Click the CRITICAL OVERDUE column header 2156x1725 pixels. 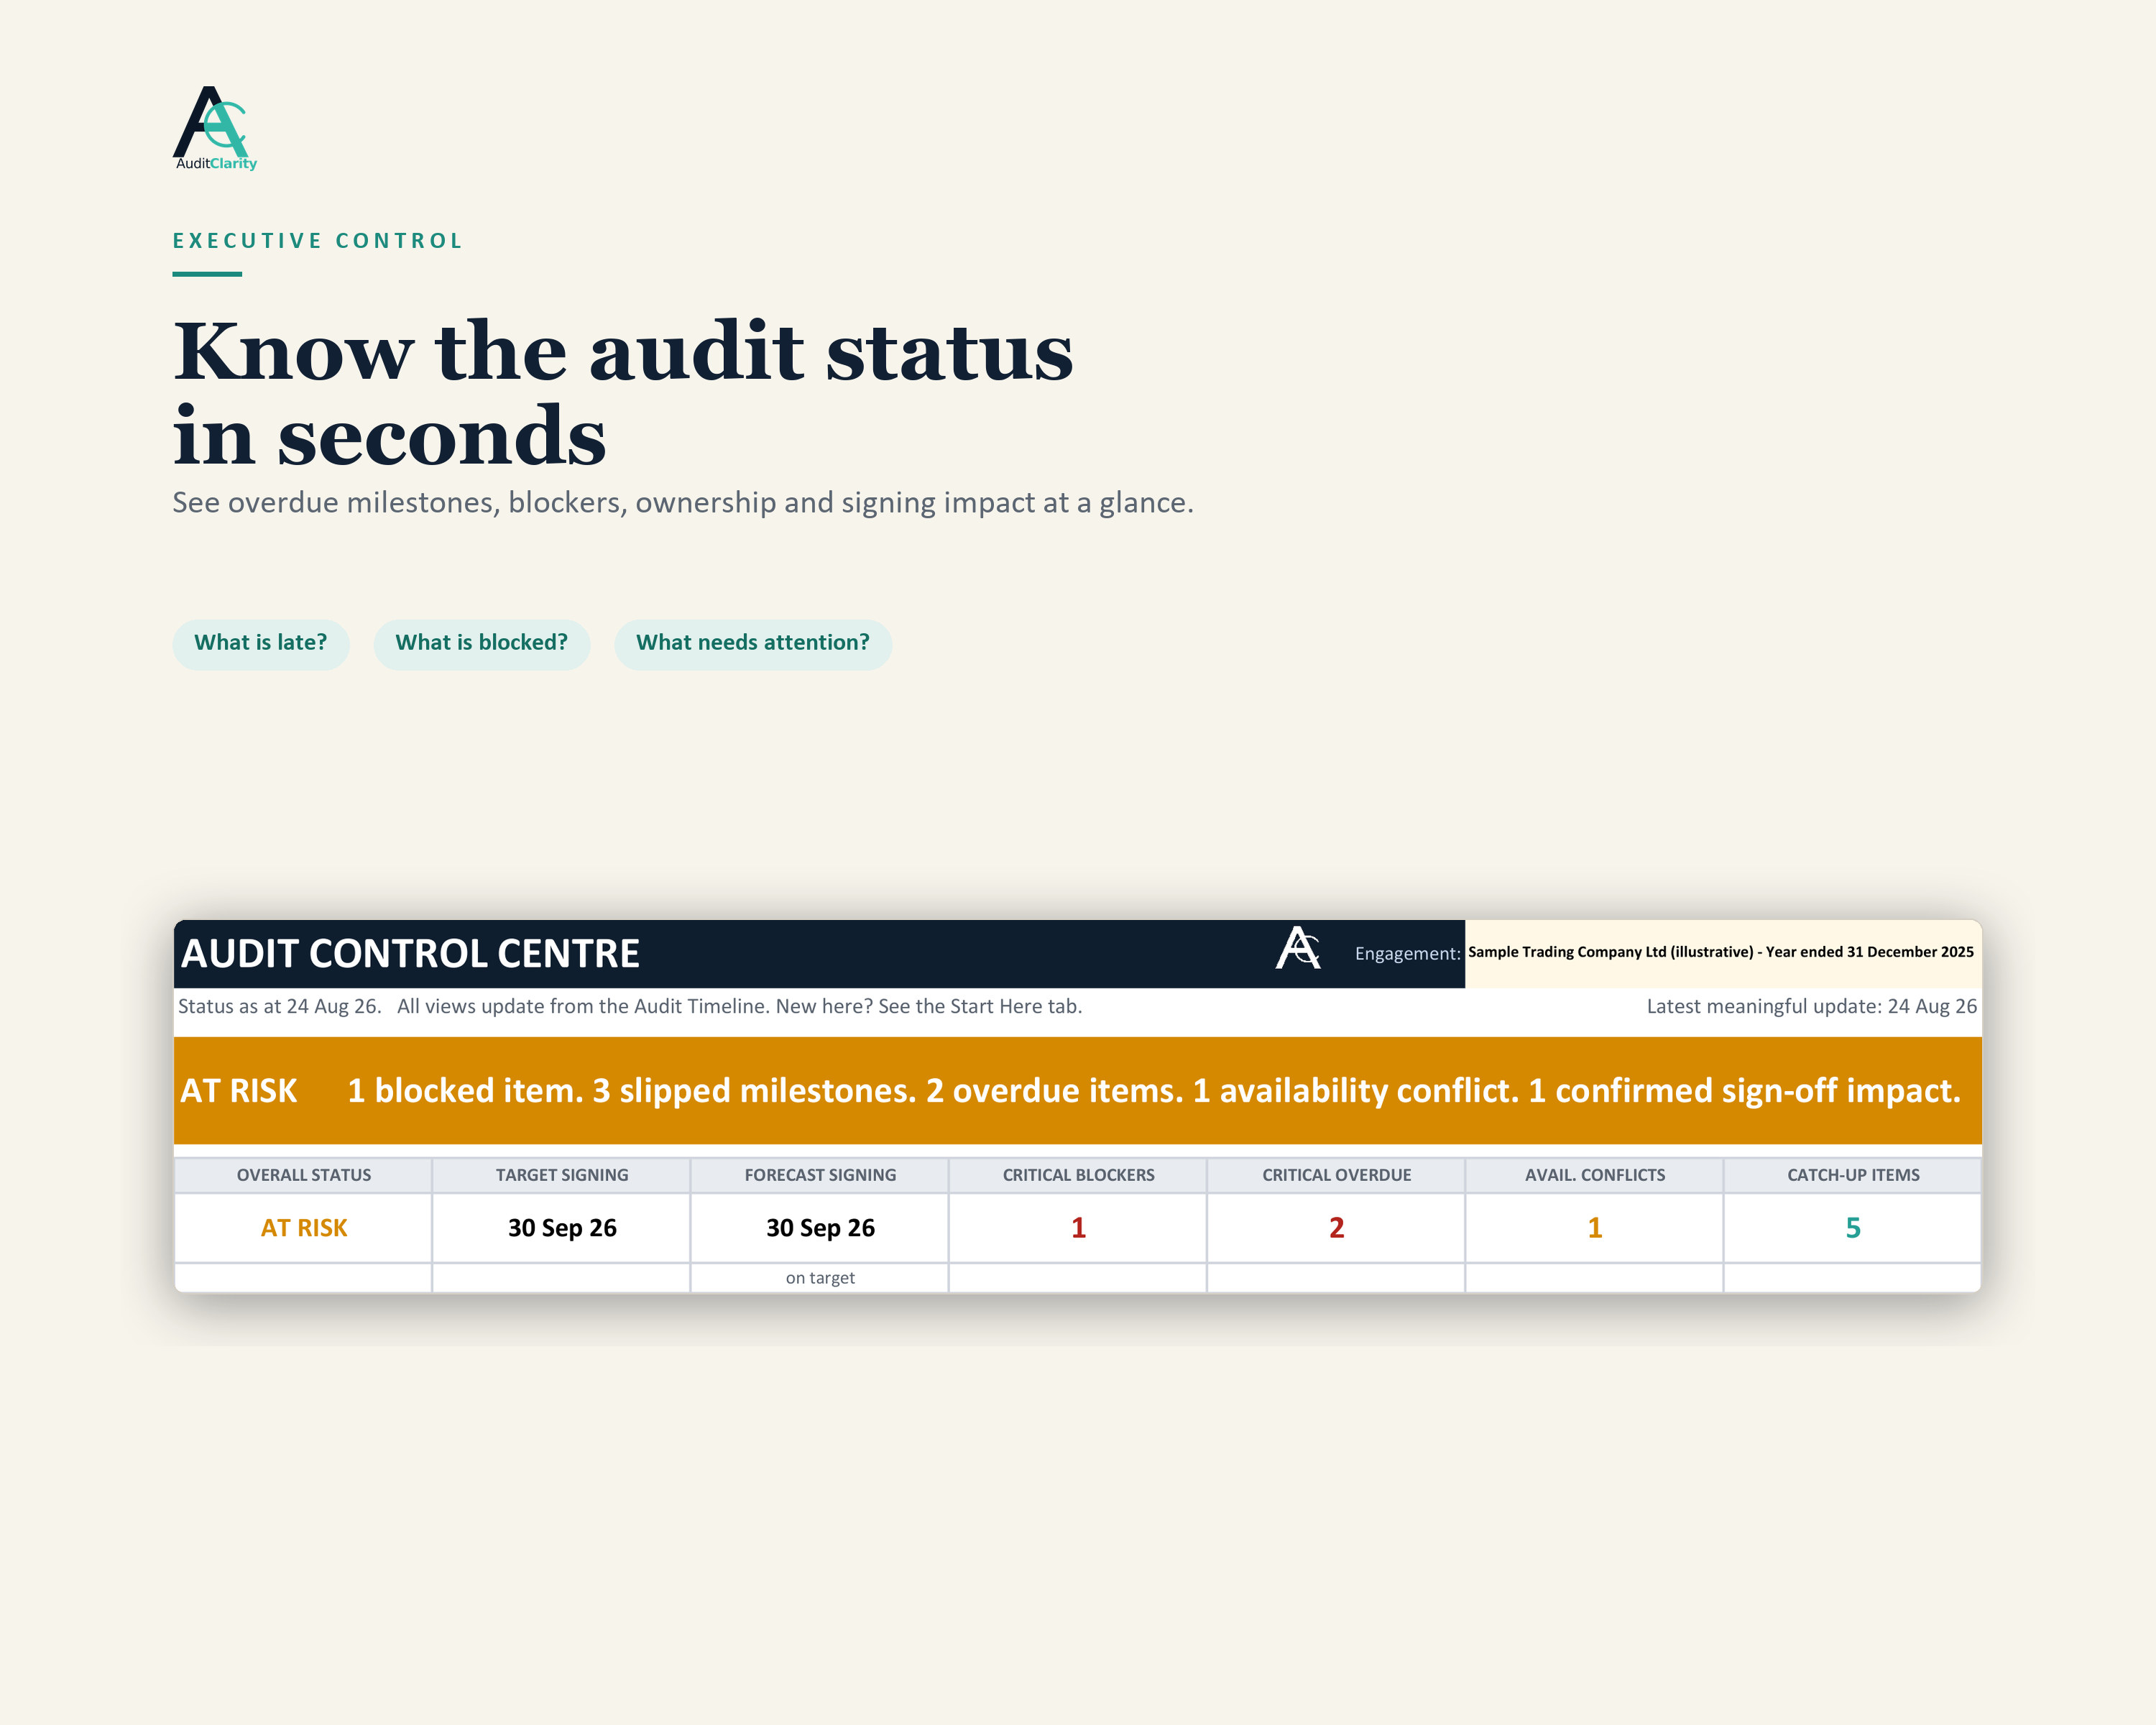(x=1336, y=1175)
